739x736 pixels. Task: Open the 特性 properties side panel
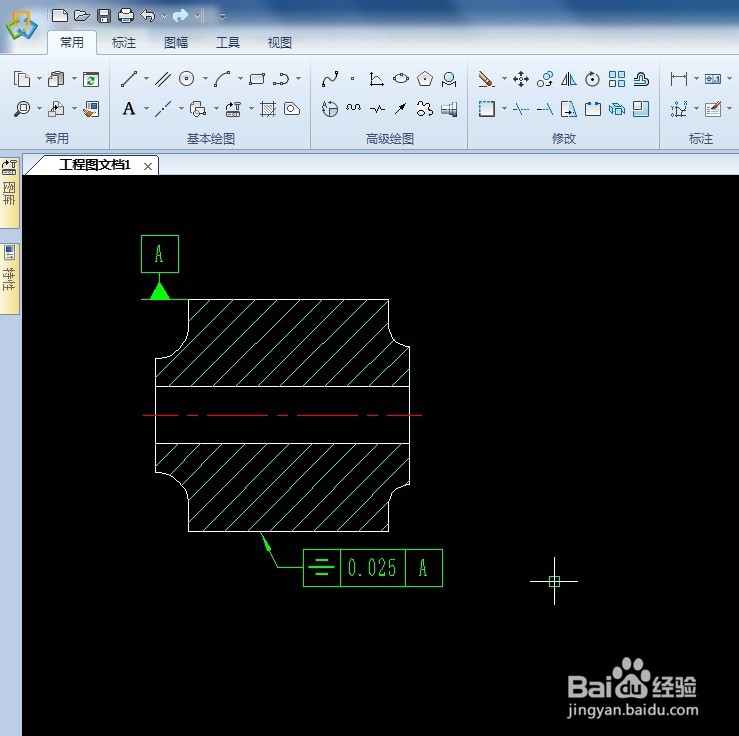(x=9, y=278)
